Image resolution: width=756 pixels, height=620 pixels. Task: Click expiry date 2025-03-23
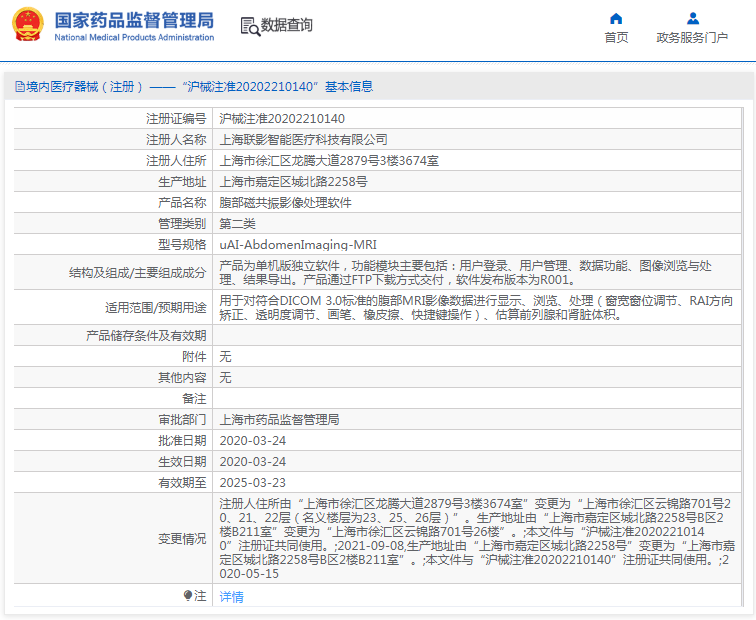pyautogui.click(x=253, y=483)
